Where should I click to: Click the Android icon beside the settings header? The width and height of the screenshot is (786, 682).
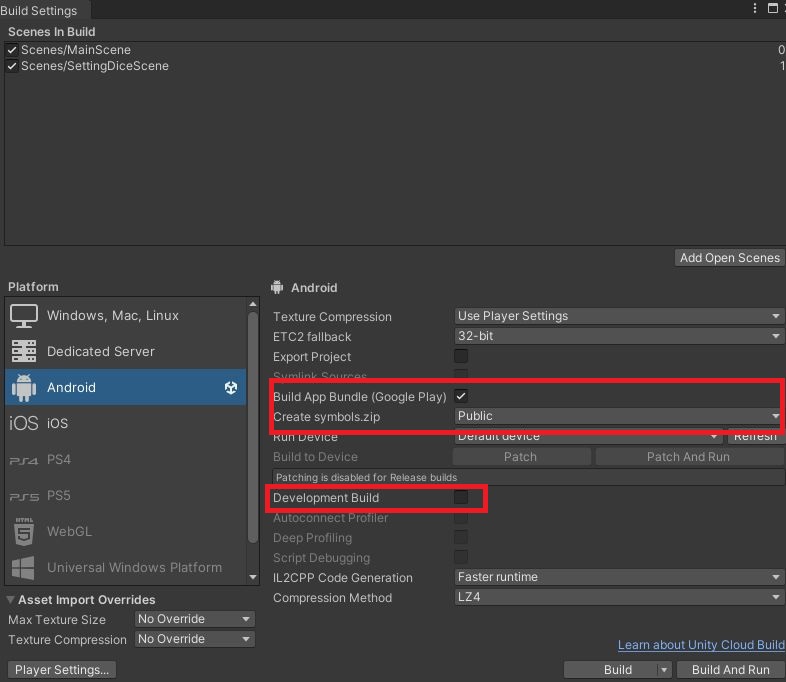coord(277,287)
